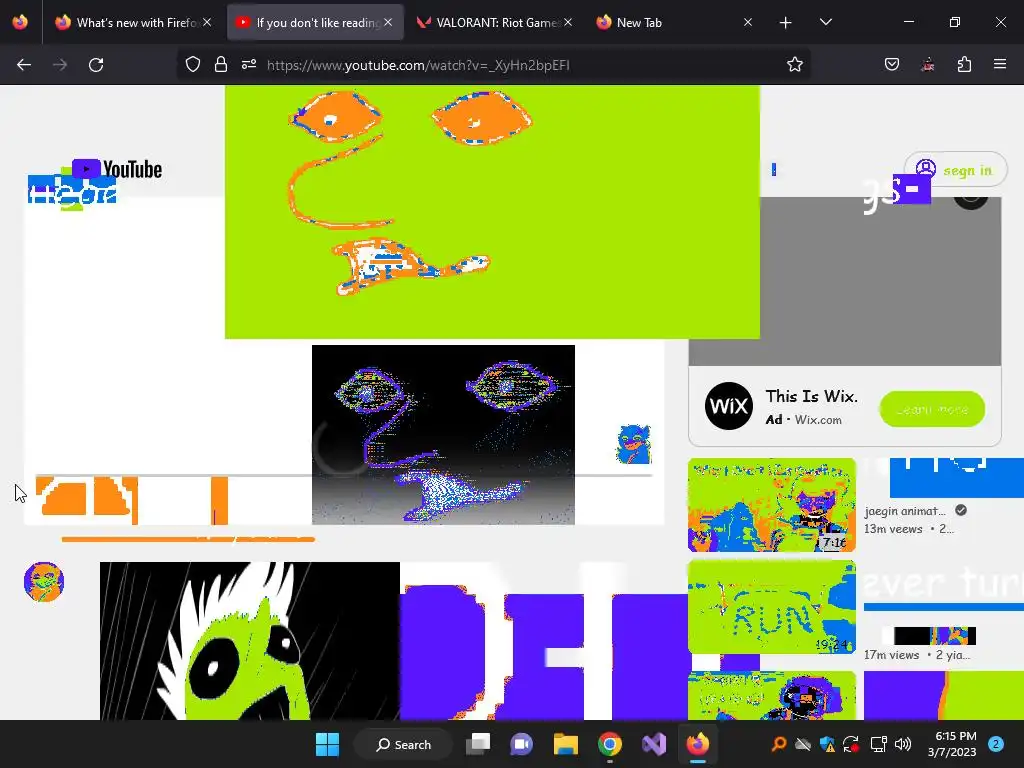The image size is (1024, 768).
Task: Open the Firefox application menu
Action: click(x=1000, y=64)
